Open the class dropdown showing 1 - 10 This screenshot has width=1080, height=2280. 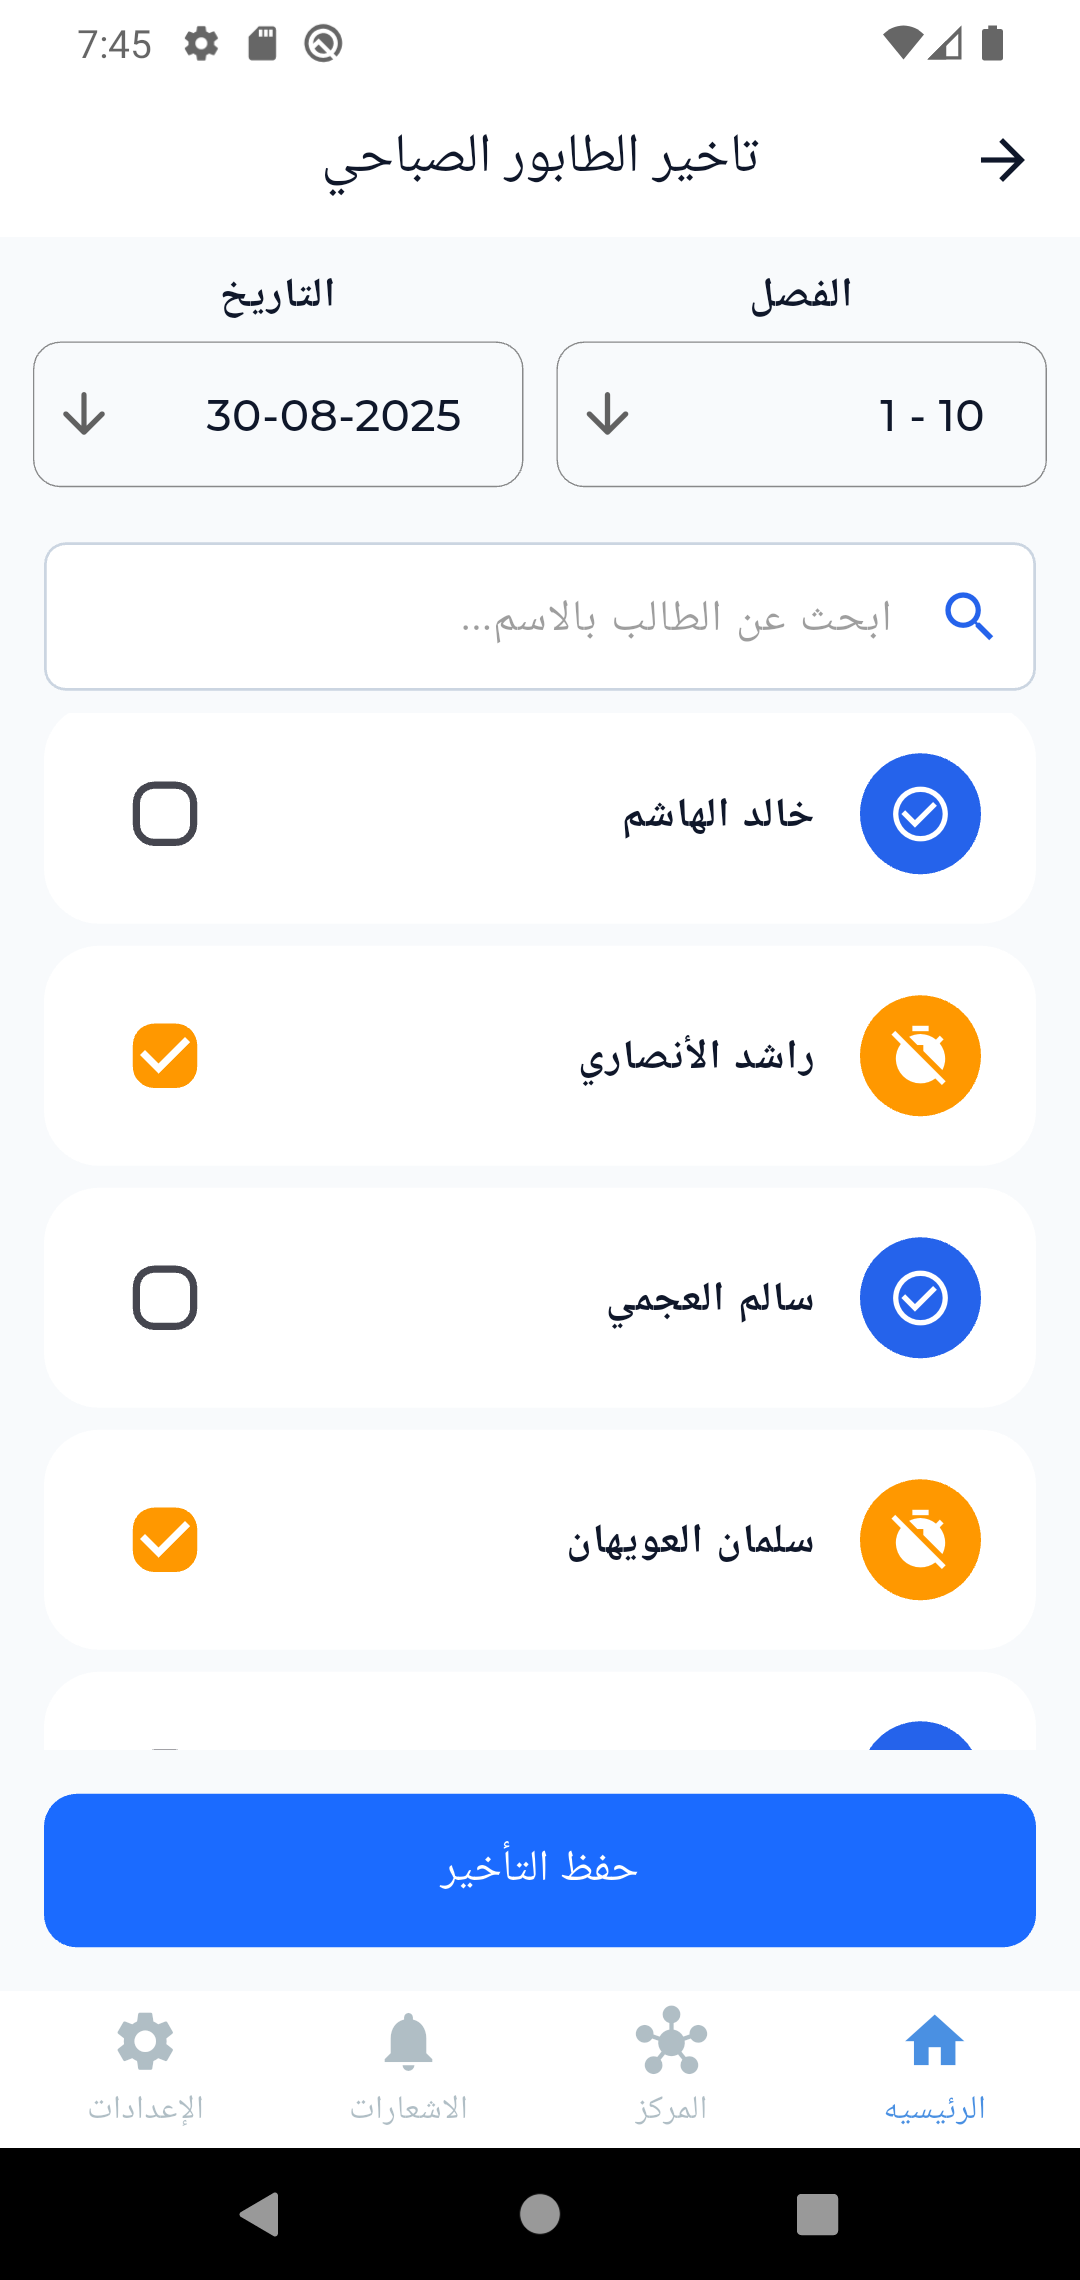801,415
